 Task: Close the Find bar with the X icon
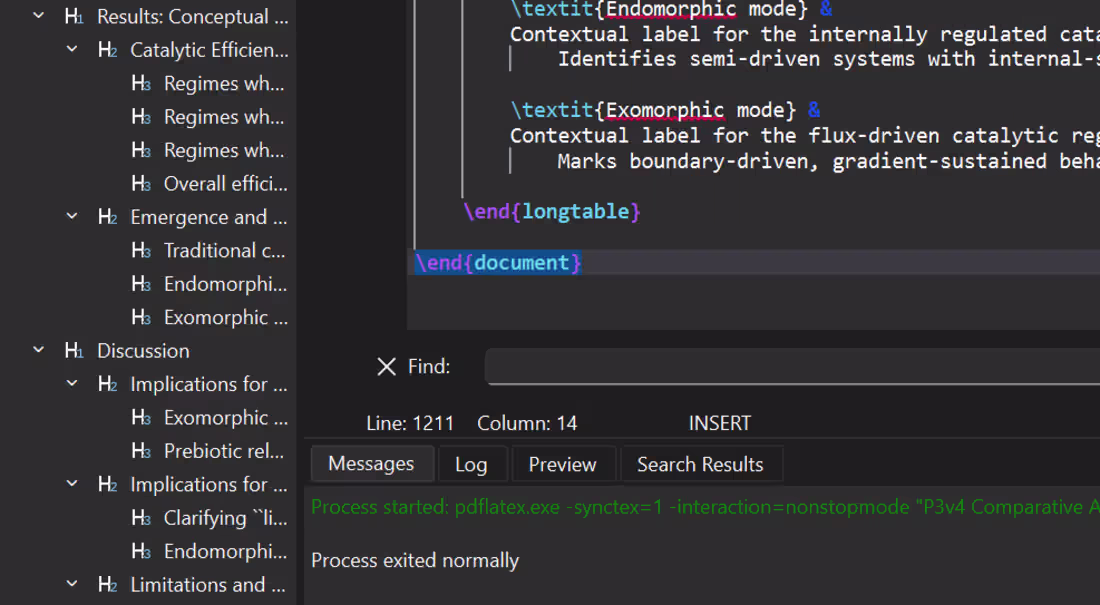[x=386, y=366]
